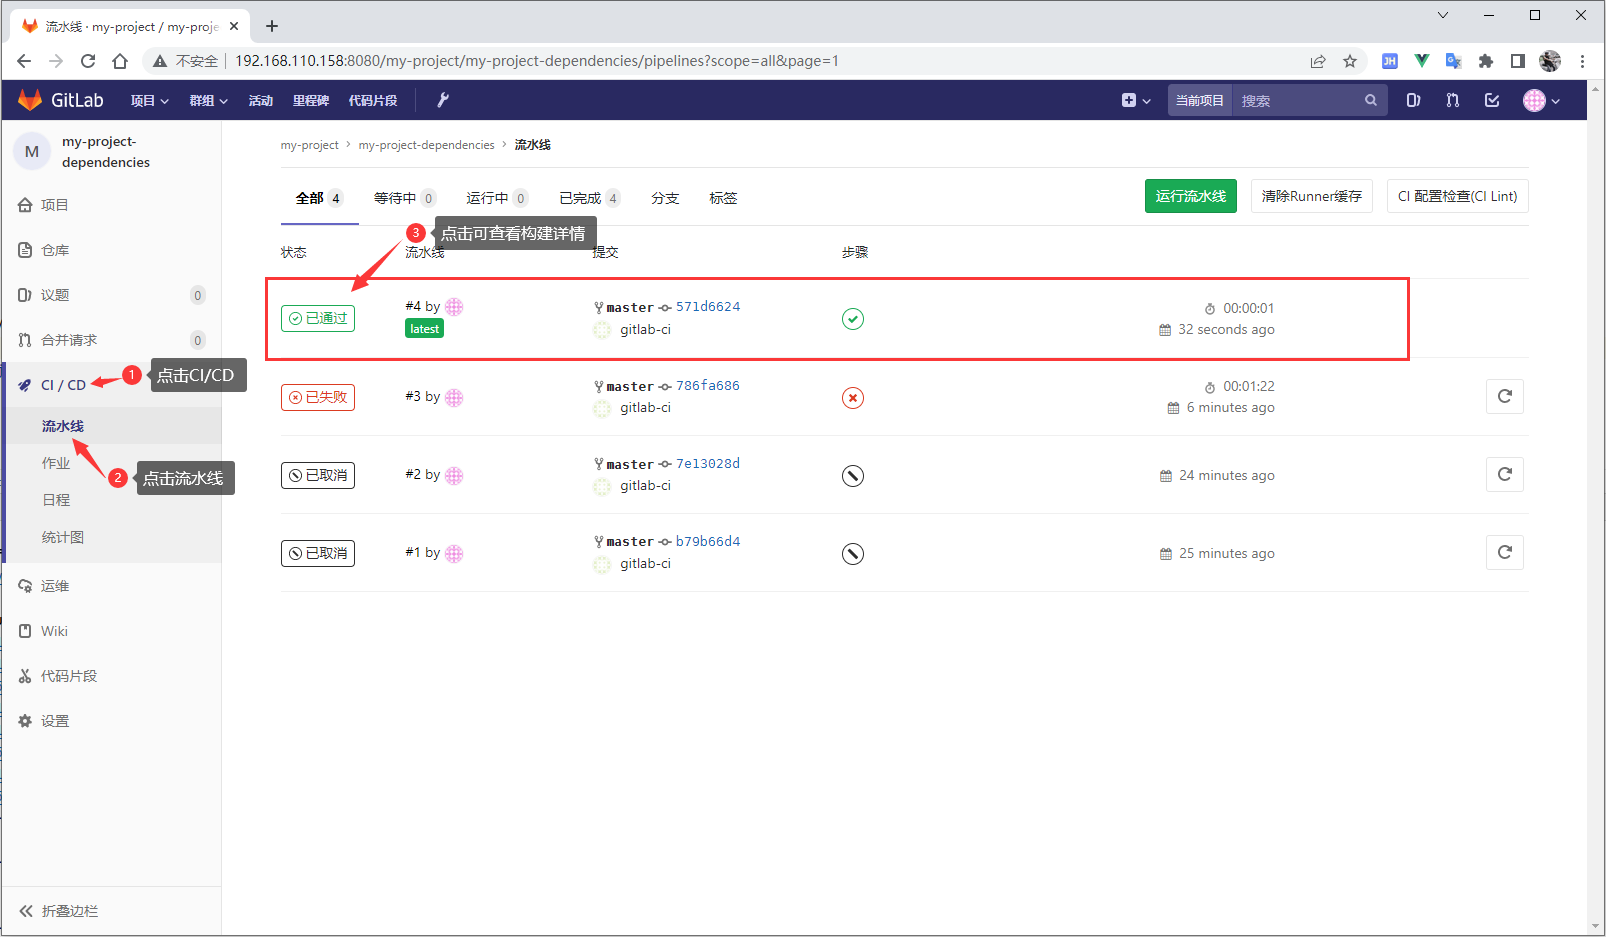Select the 统计图 submenu item
The image size is (1606, 937).
63,537
